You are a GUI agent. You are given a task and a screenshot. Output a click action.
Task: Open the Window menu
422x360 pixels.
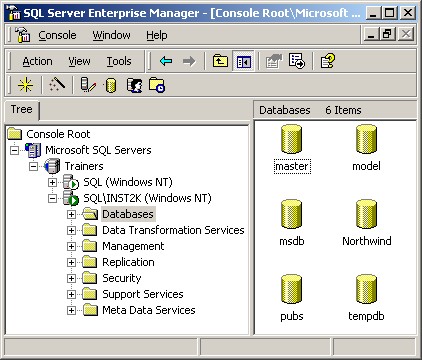[x=112, y=35]
